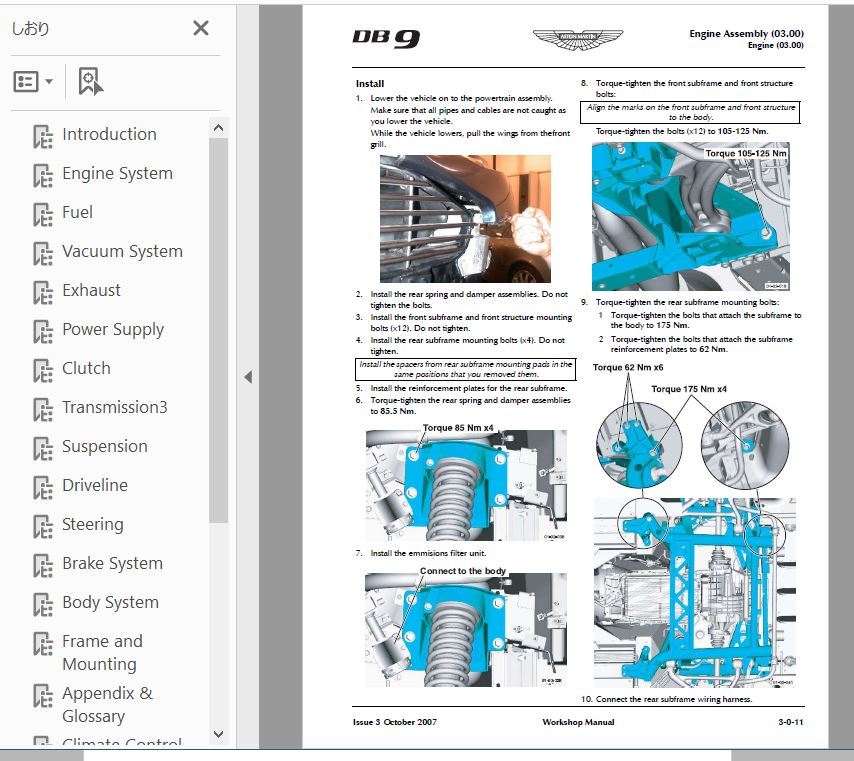854x761 pixels.
Task: Click the Appendix & Glossary bookmark icon
Action: [43, 695]
